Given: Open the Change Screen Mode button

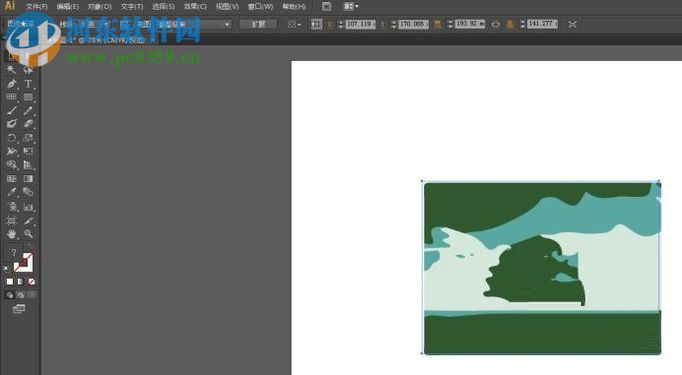Looking at the screenshot, I should [19, 309].
